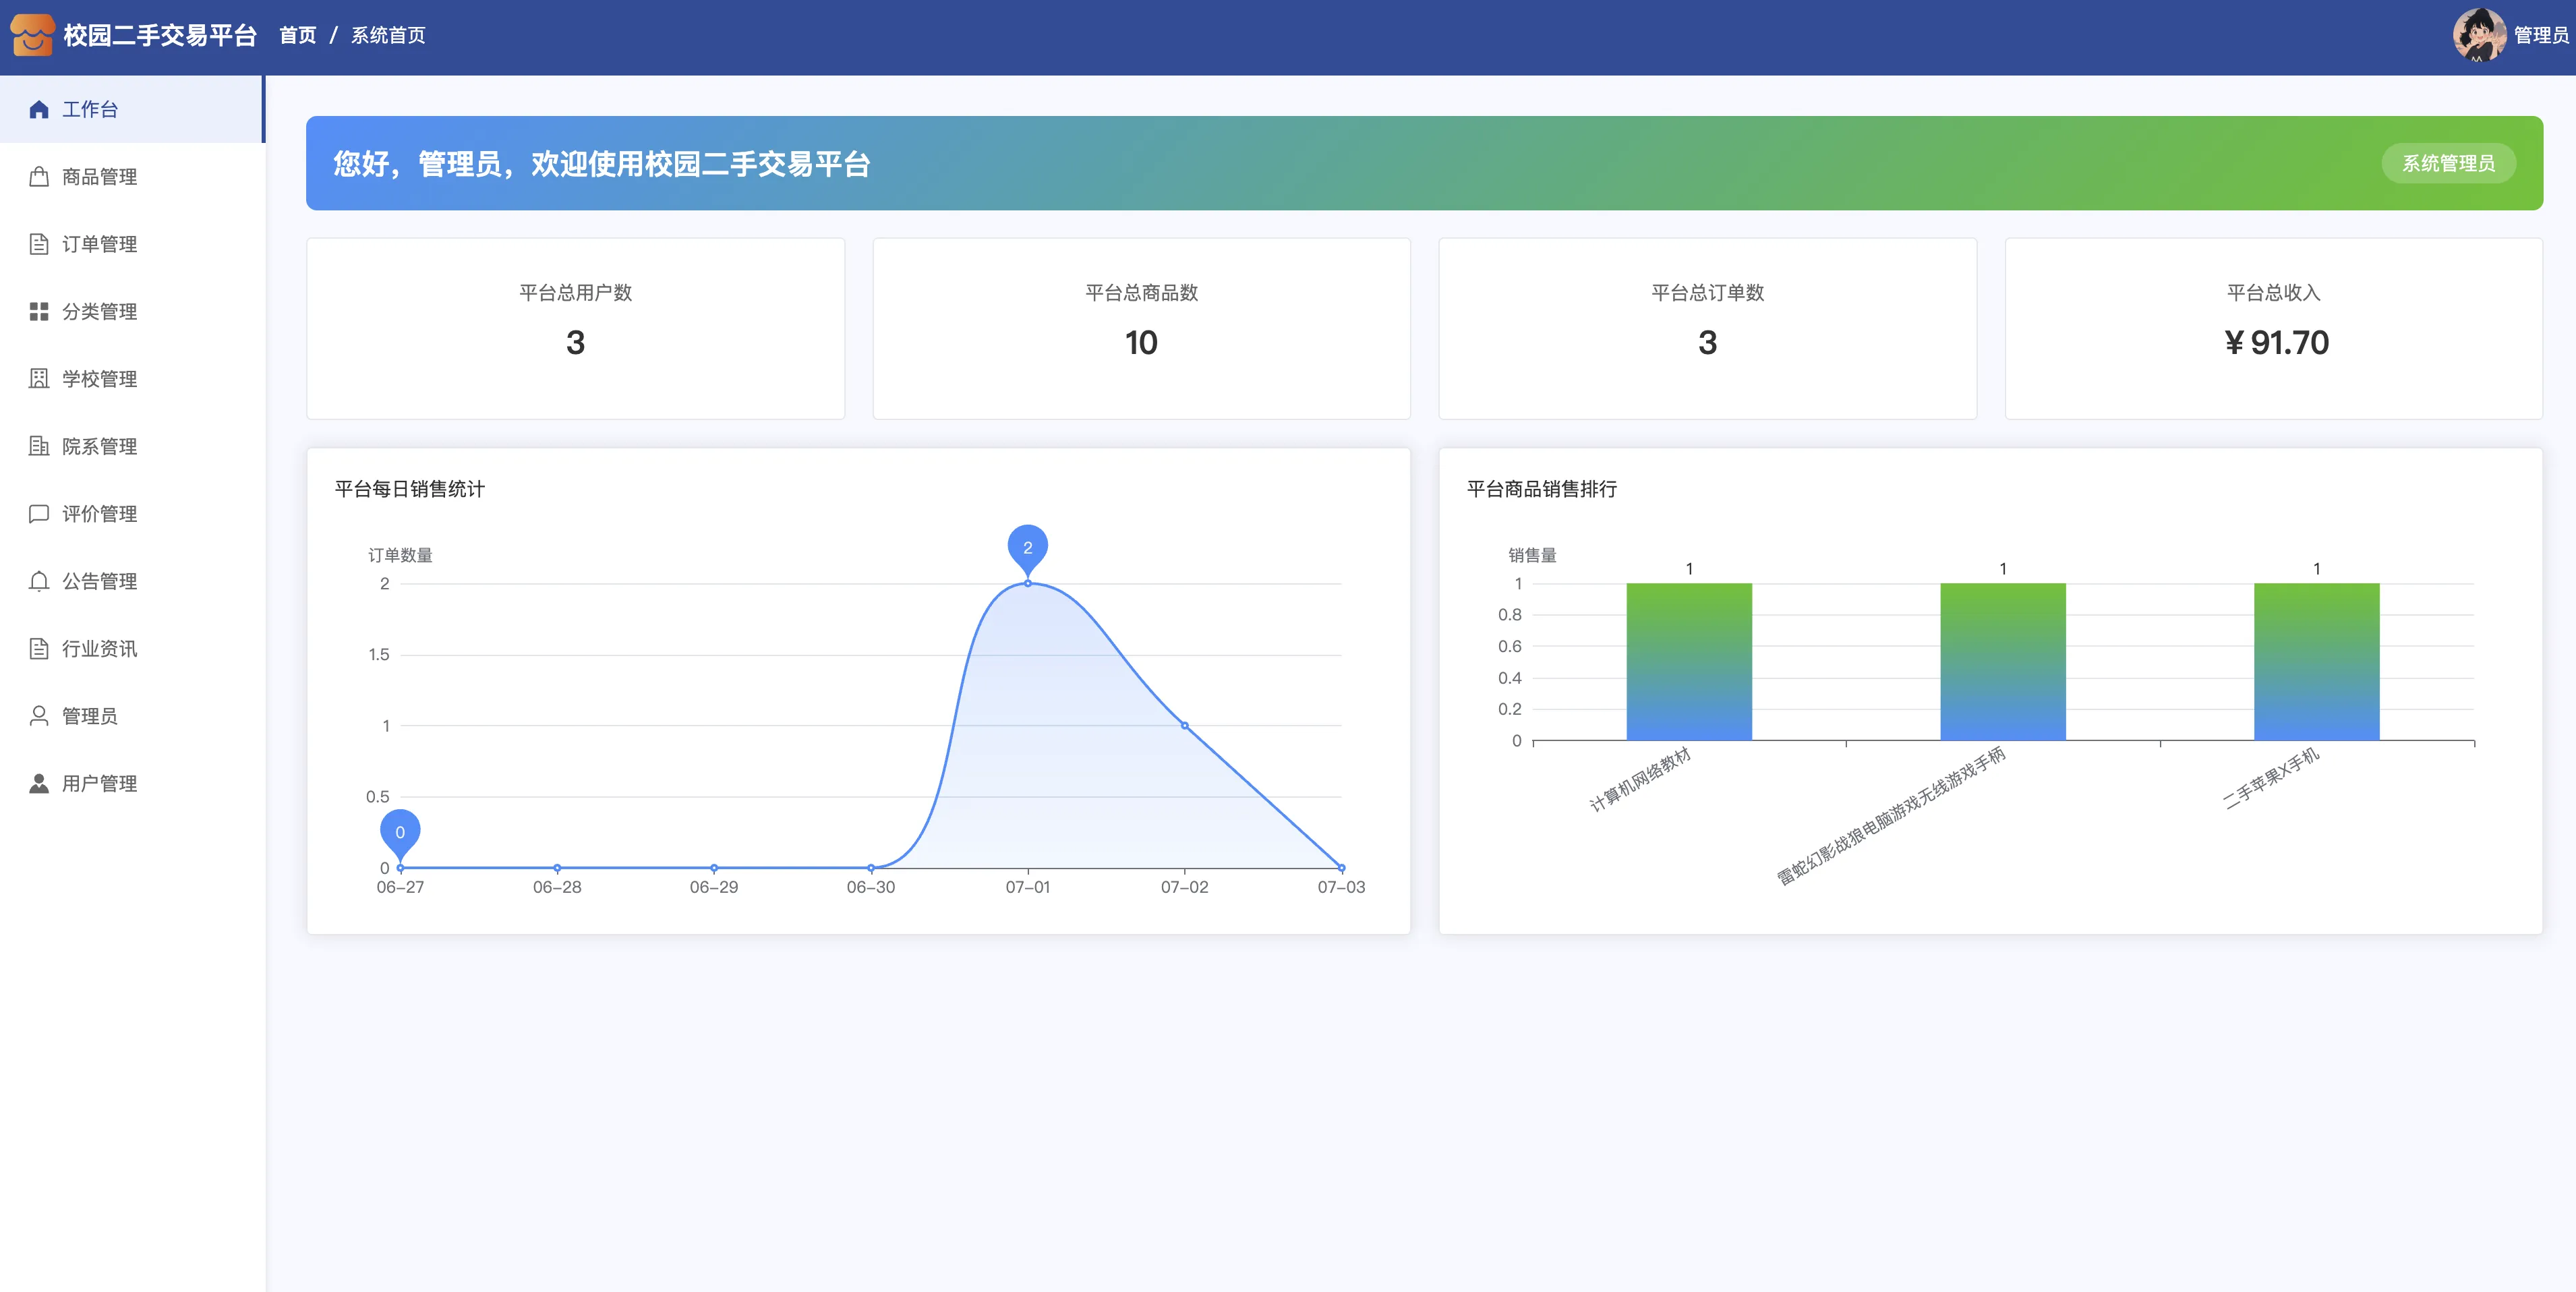
Task: Click the 06-27 zero marker bubble
Action: pyautogui.click(x=400, y=831)
